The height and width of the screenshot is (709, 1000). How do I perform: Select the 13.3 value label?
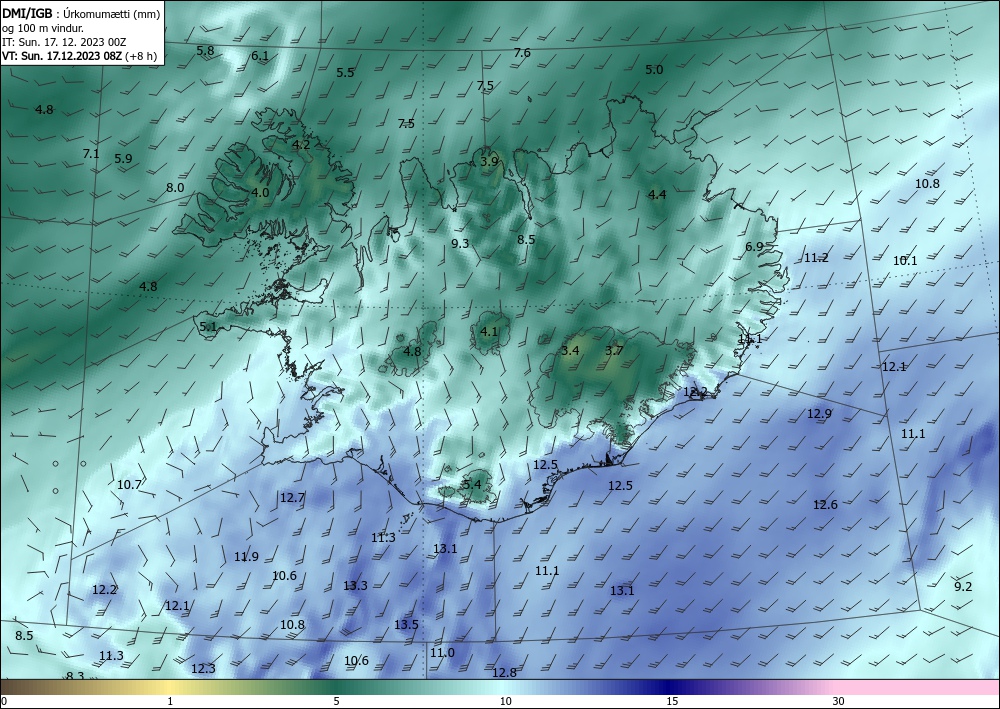tap(355, 585)
